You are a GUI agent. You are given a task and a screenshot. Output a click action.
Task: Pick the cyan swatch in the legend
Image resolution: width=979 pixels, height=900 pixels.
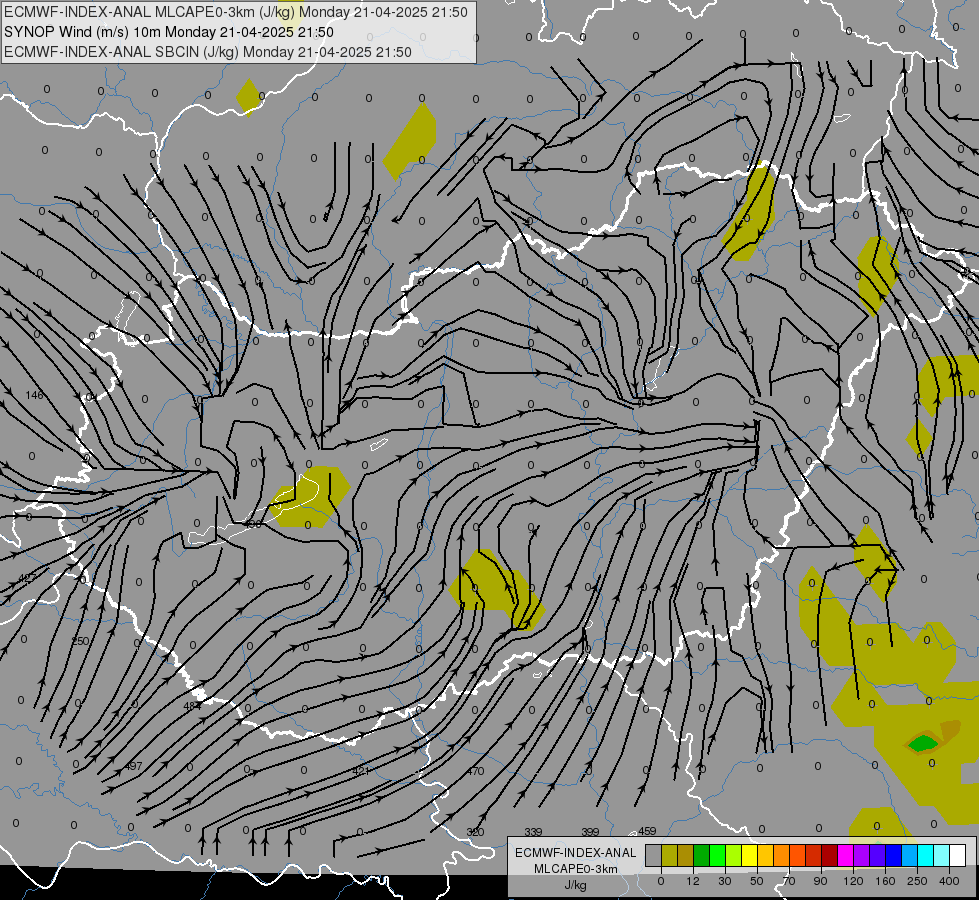[925, 855]
